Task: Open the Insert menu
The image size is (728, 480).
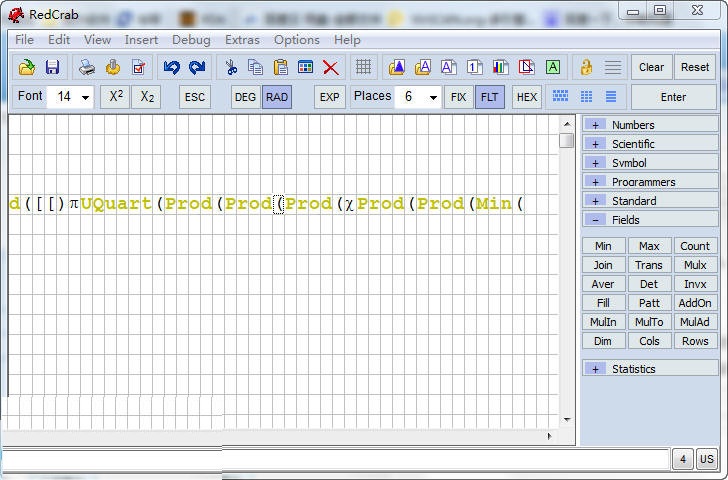Action: (x=141, y=40)
